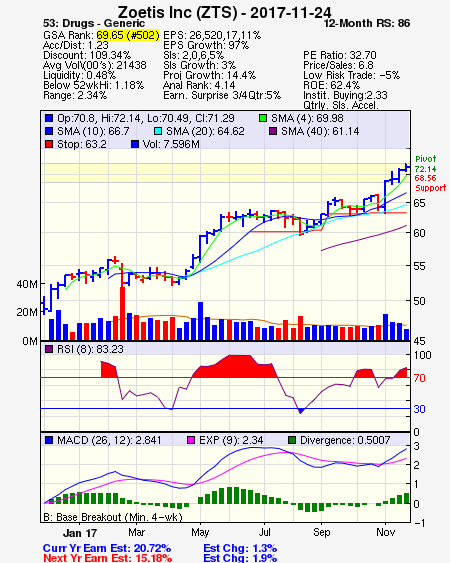Click the purple SMA (40) legend swatch
The image size is (450, 563).
pos(273,131)
